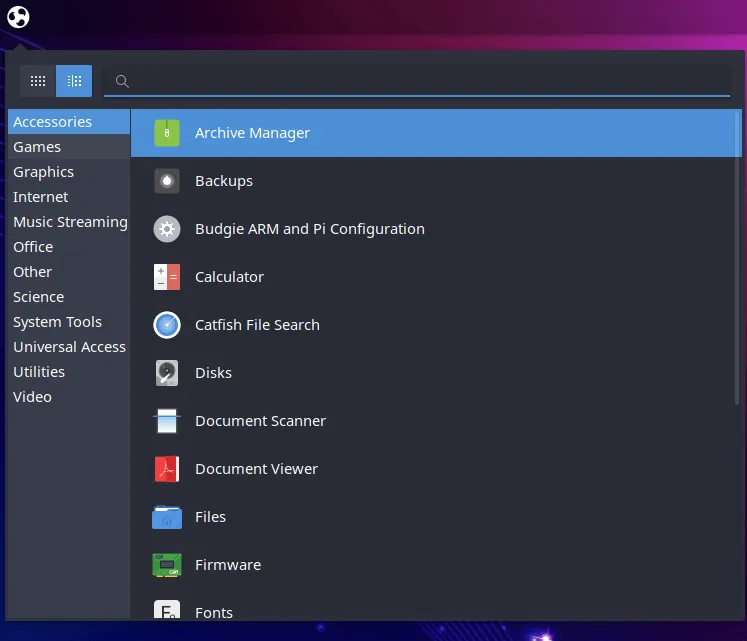Open the Archive Manager icon

click(x=167, y=133)
